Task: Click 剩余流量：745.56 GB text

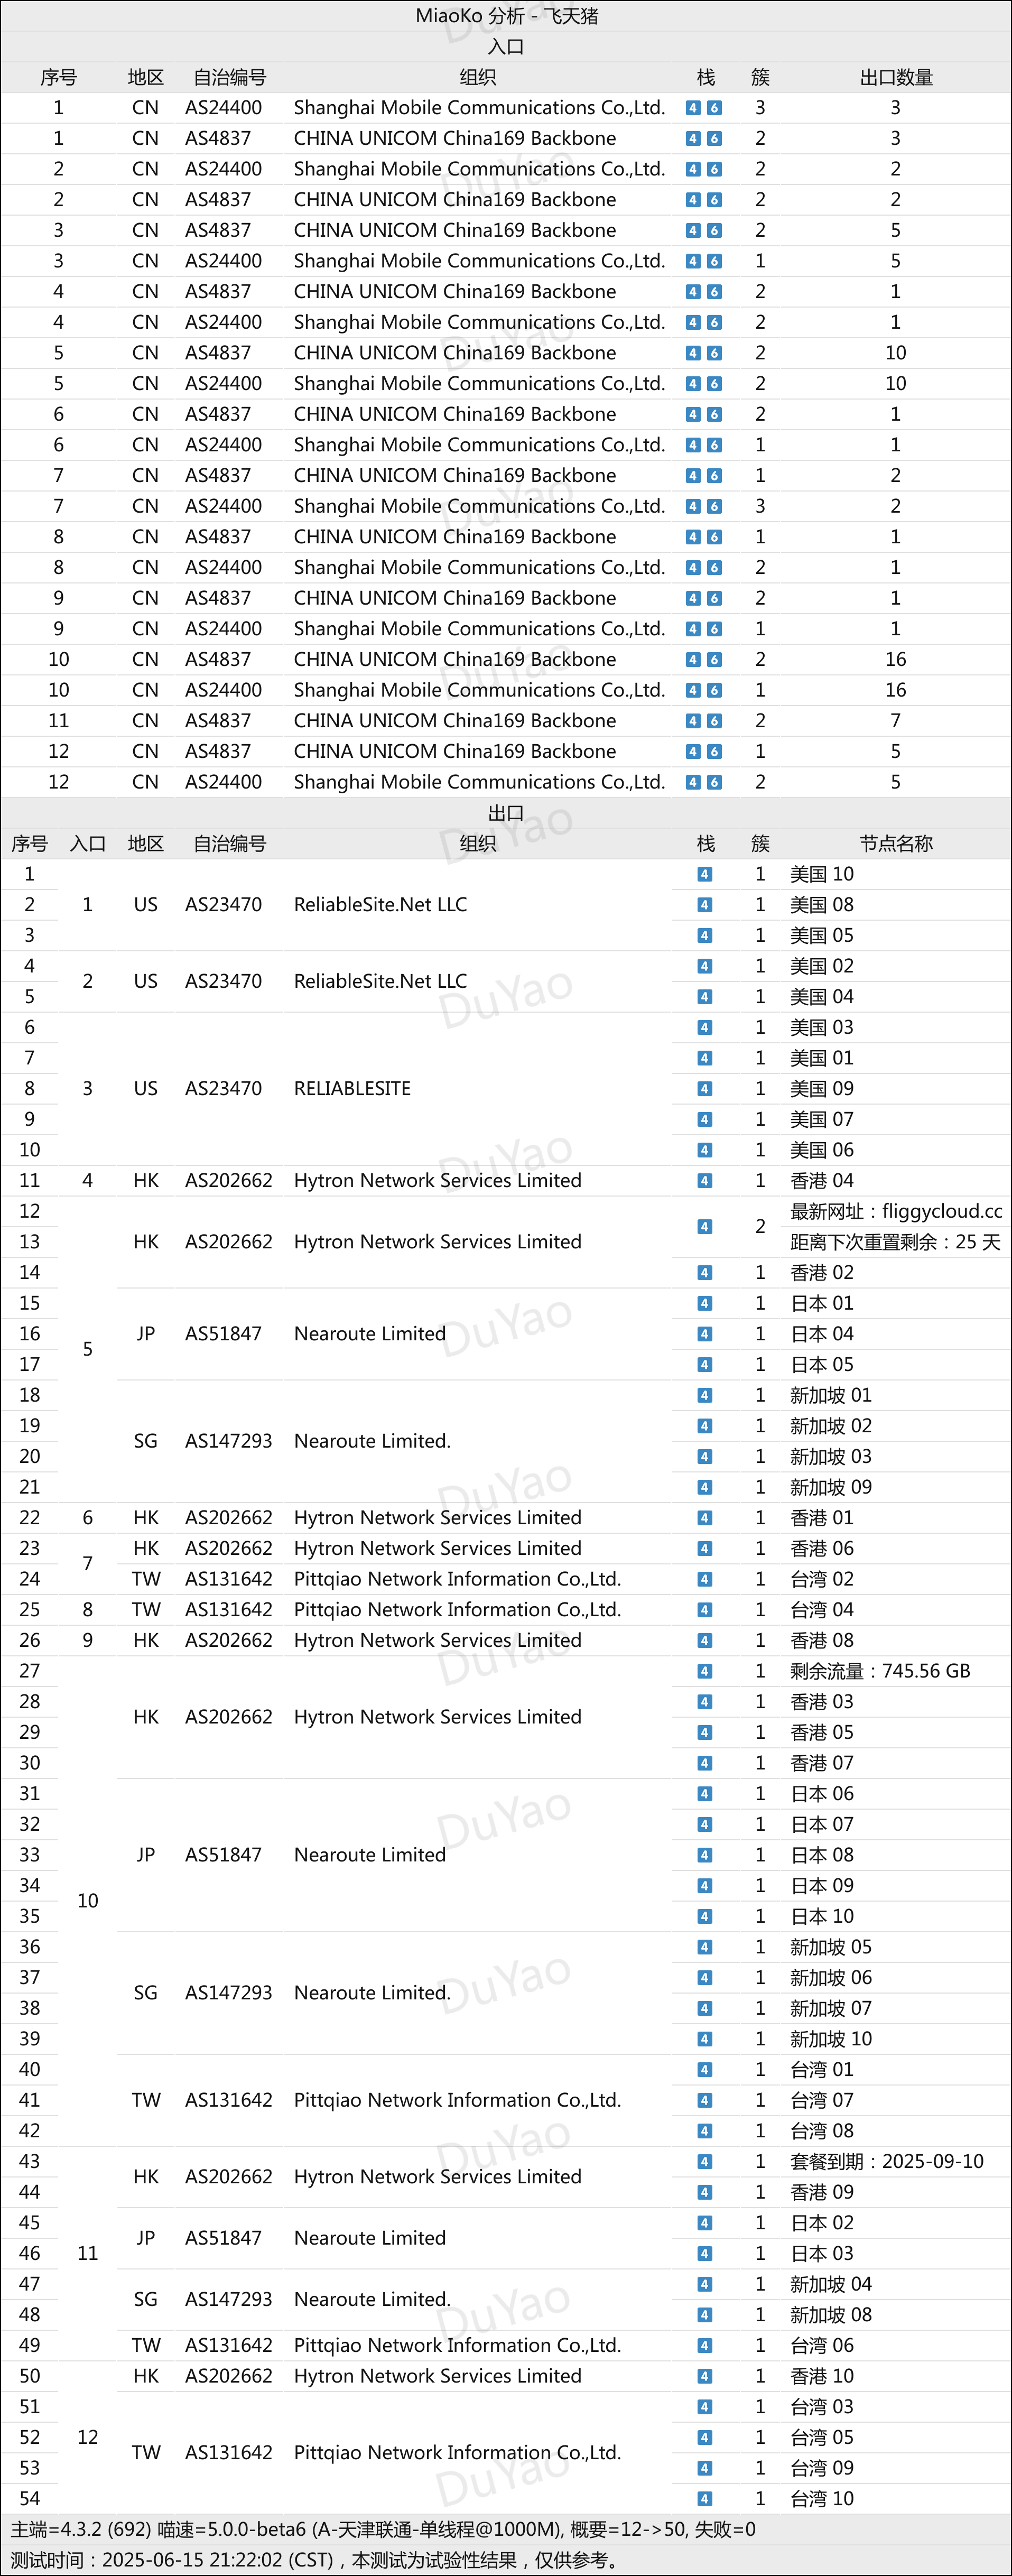Action: (x=880, y=1671)
